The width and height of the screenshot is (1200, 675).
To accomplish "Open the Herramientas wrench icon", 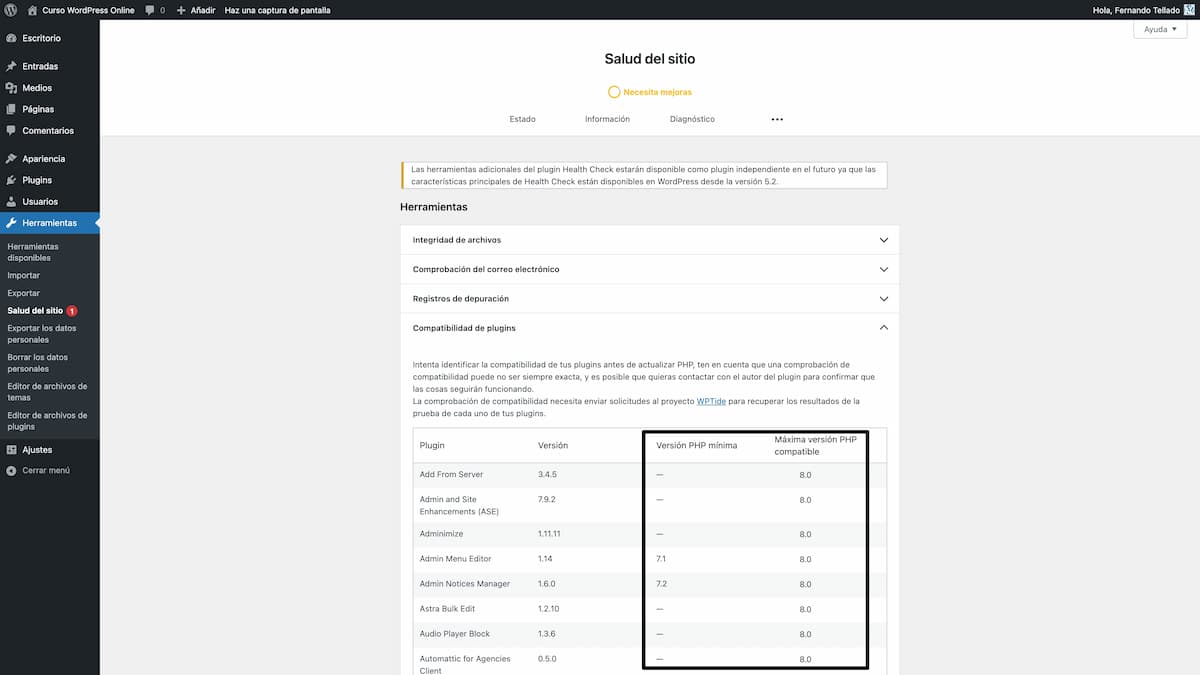I will click(x=13, y=223).
